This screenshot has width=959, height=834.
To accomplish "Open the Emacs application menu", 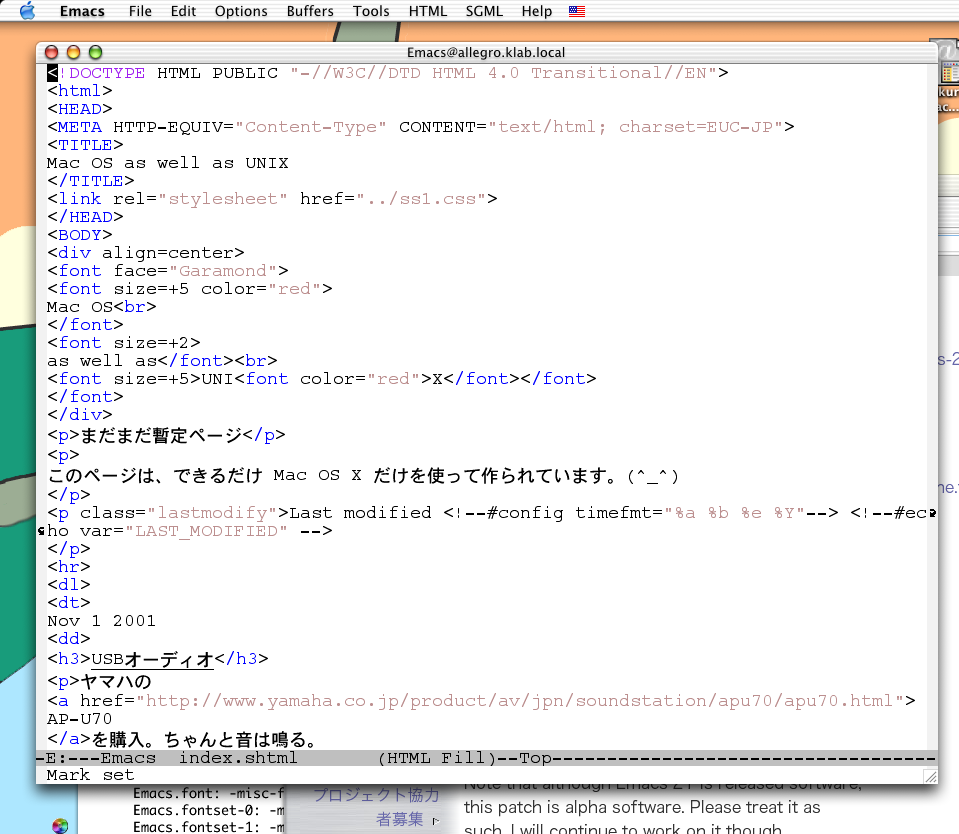I will tap(81, 11).
